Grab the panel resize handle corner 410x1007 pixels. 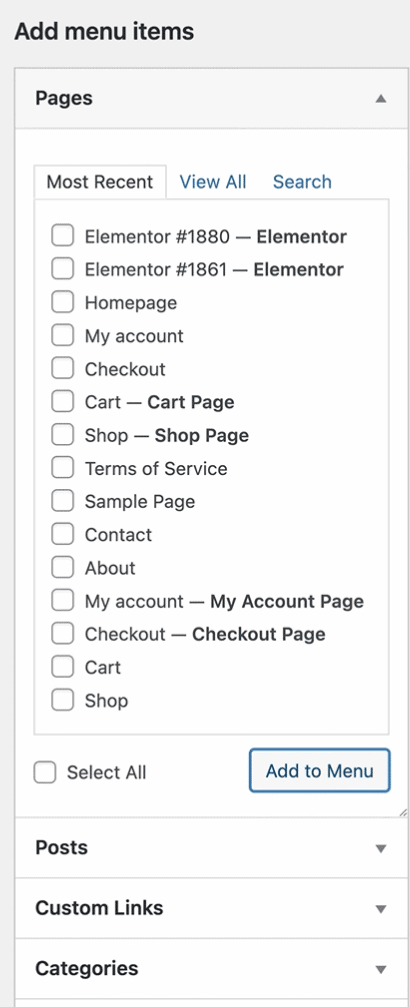[x=403, y=812]
